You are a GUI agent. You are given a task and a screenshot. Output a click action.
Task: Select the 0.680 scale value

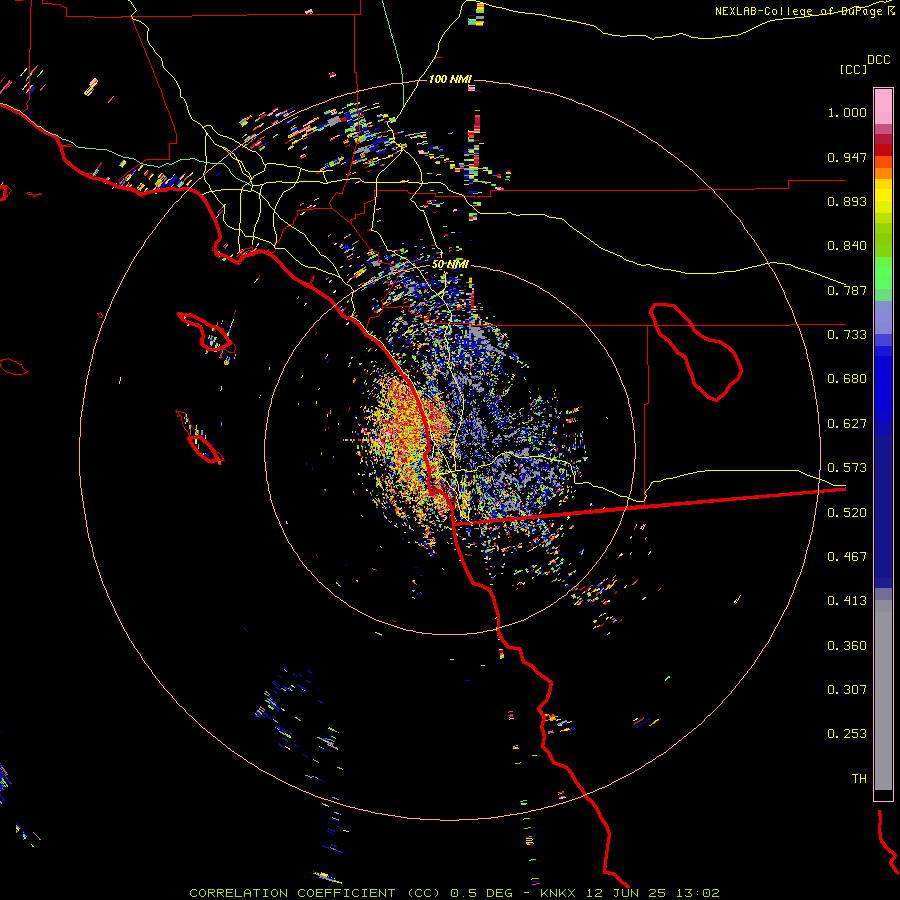pyautogui.click(x=847, y=379)
